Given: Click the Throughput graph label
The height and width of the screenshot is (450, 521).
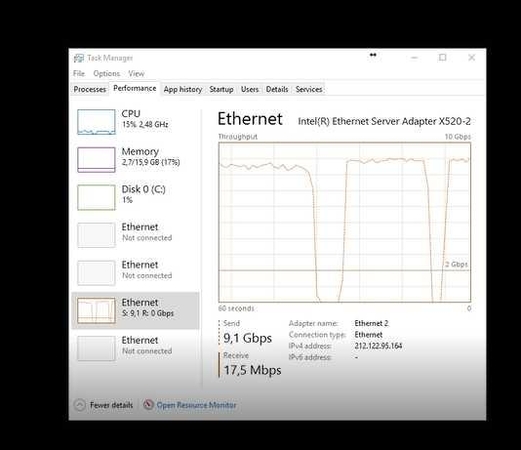Looking at the screenshot, I should coord(238,137).
